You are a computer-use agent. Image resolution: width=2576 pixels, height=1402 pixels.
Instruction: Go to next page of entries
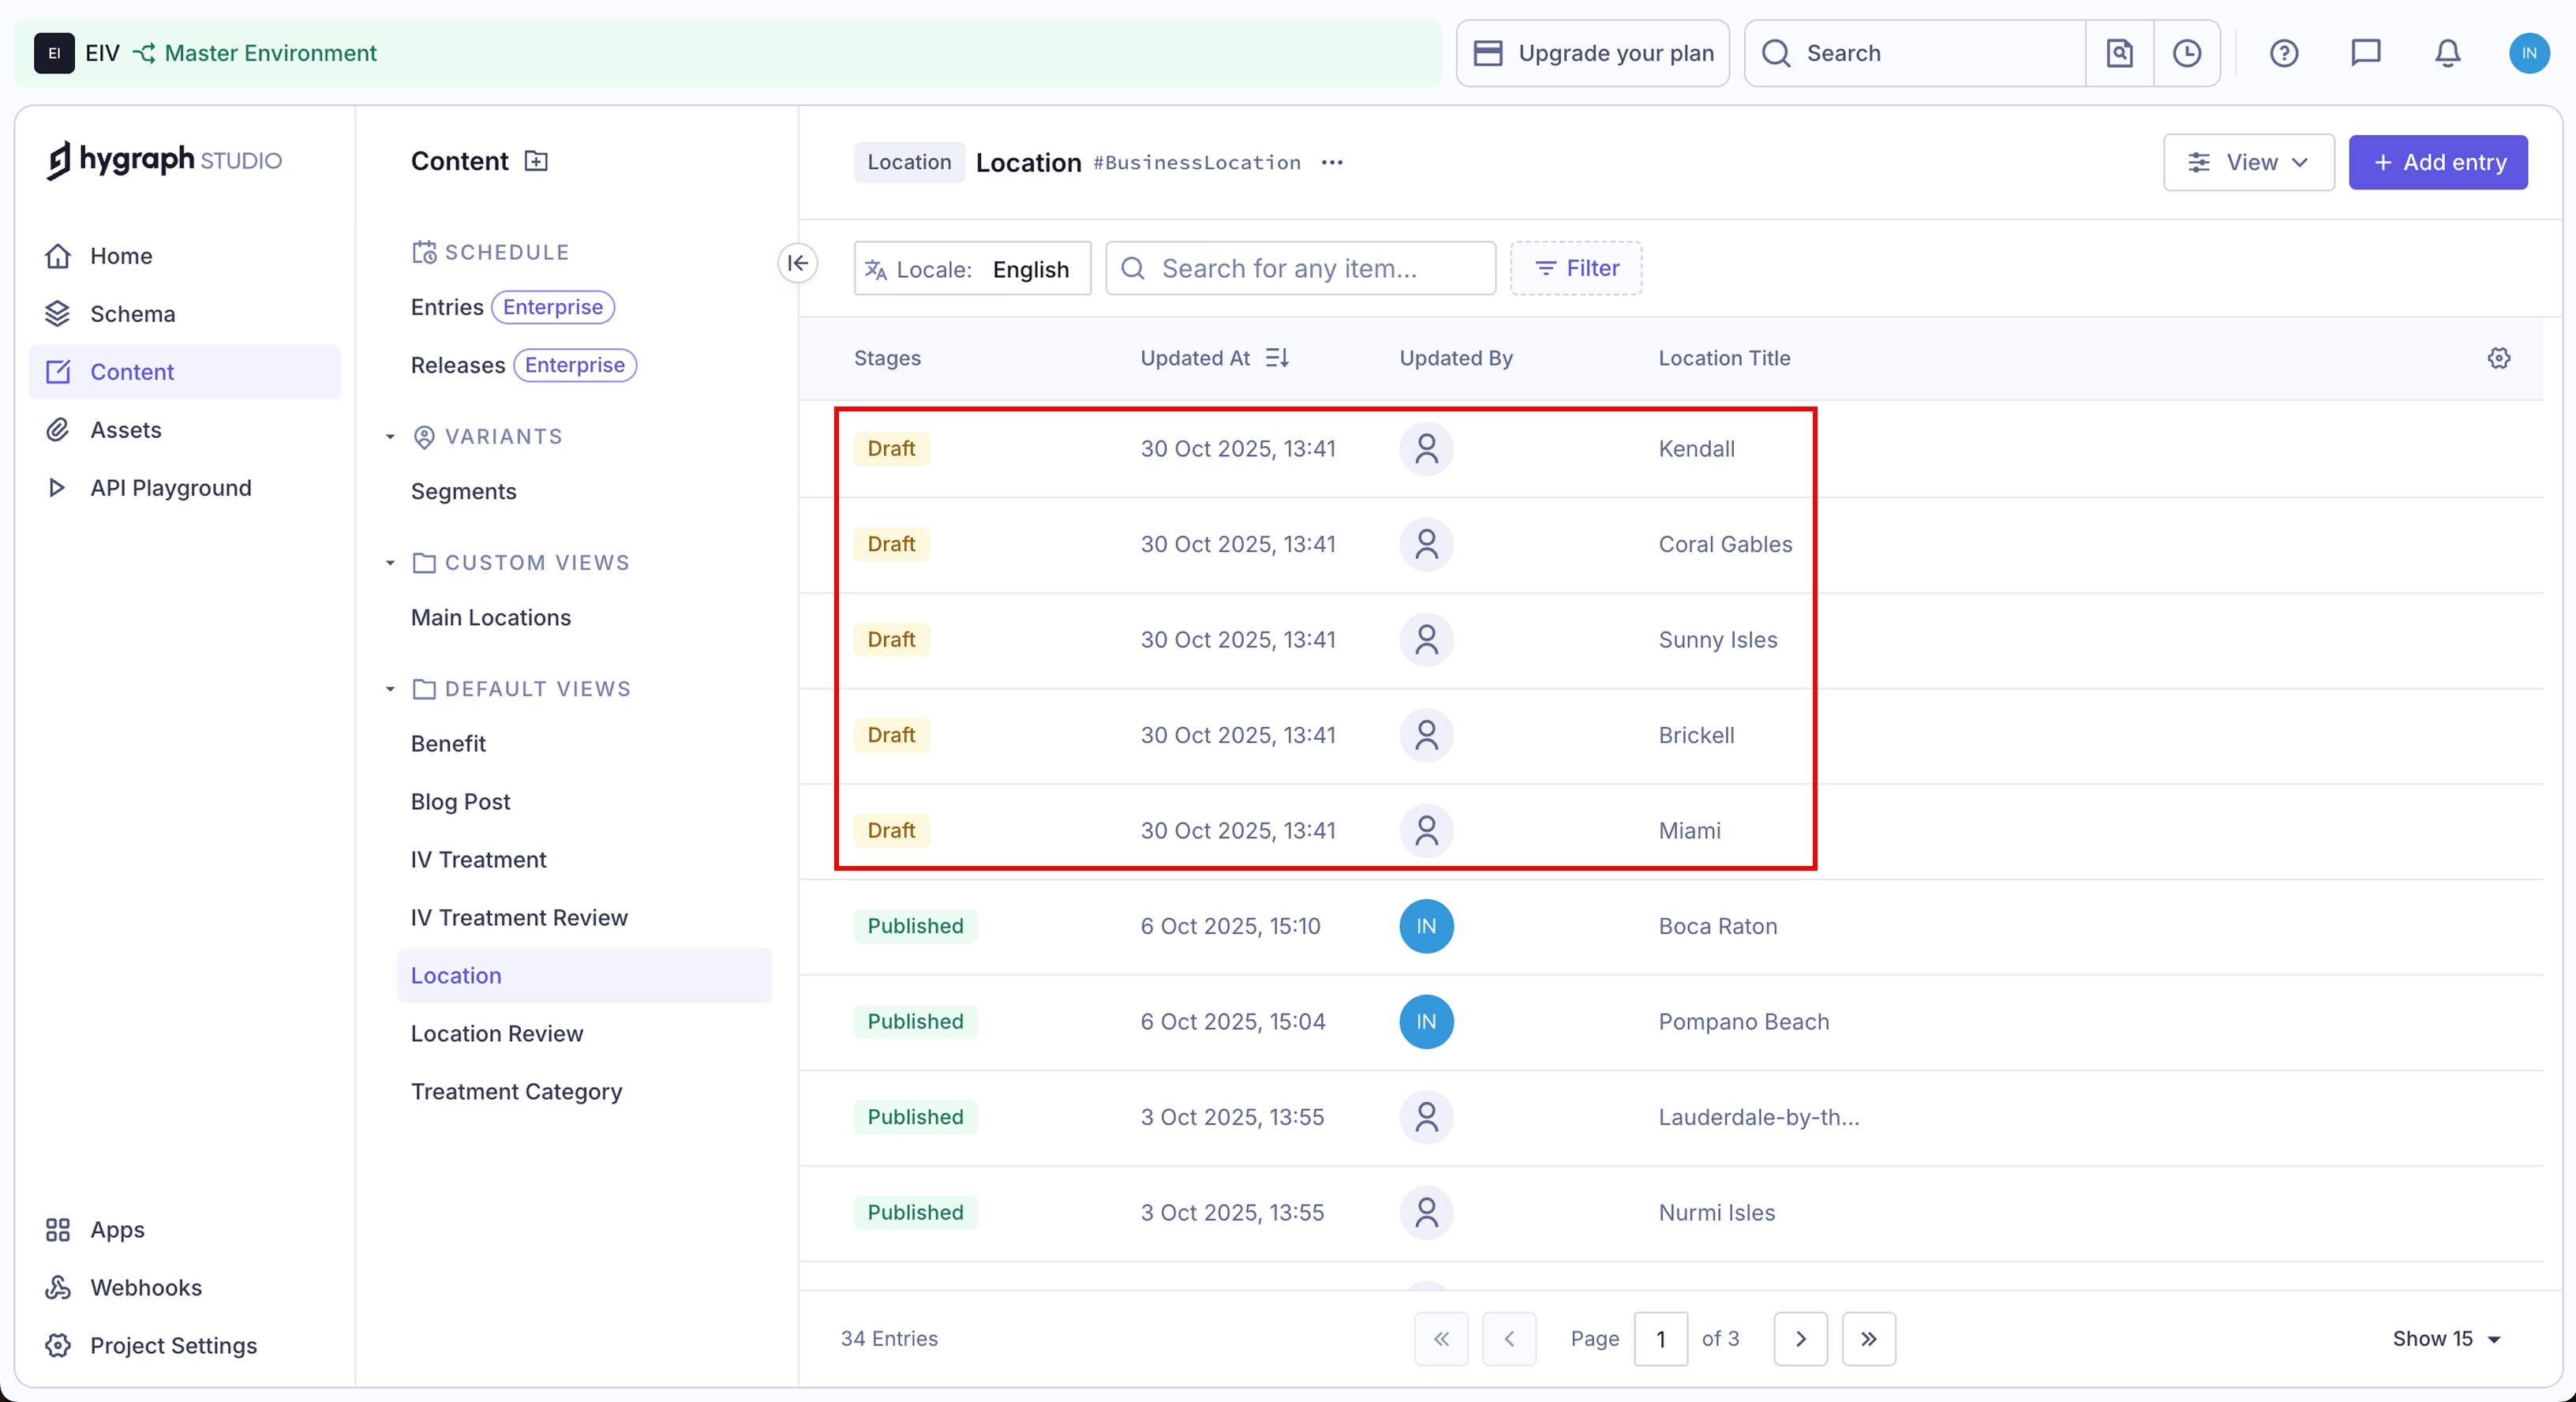(1800, 1338)
